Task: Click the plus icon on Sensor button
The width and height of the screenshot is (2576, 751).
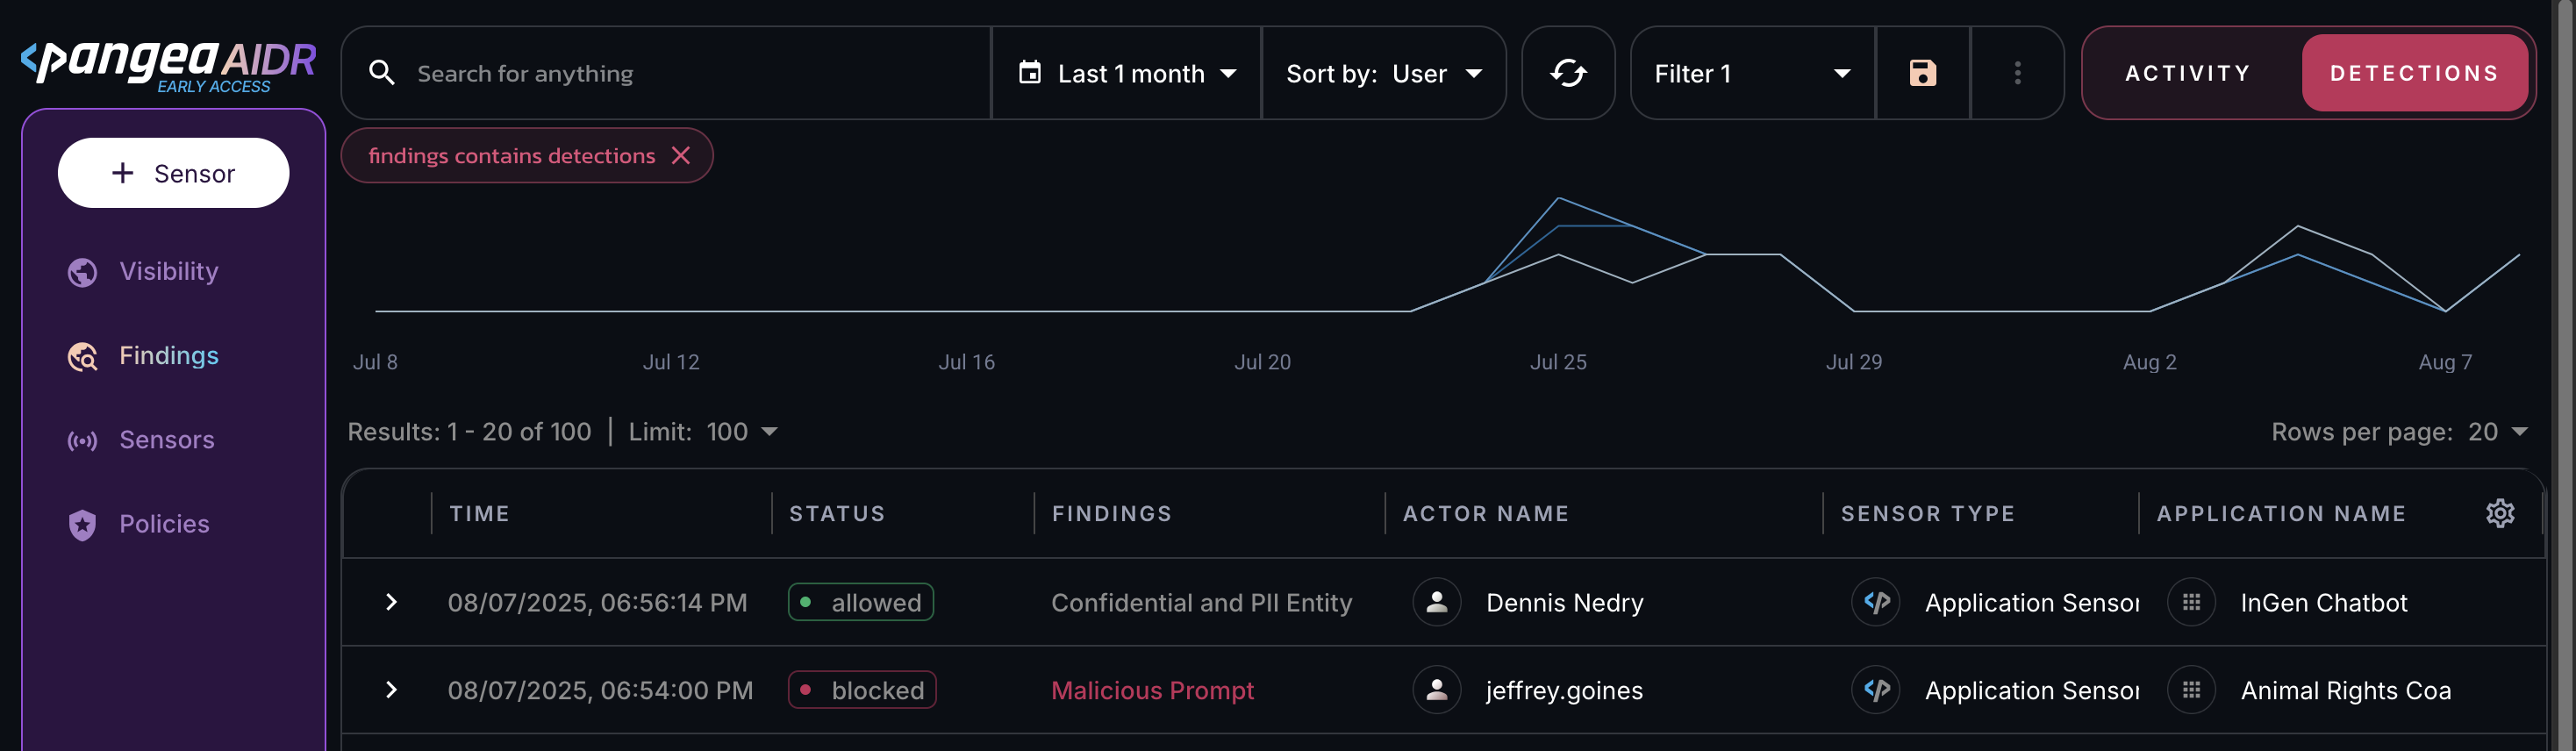Action: [122, 173]
